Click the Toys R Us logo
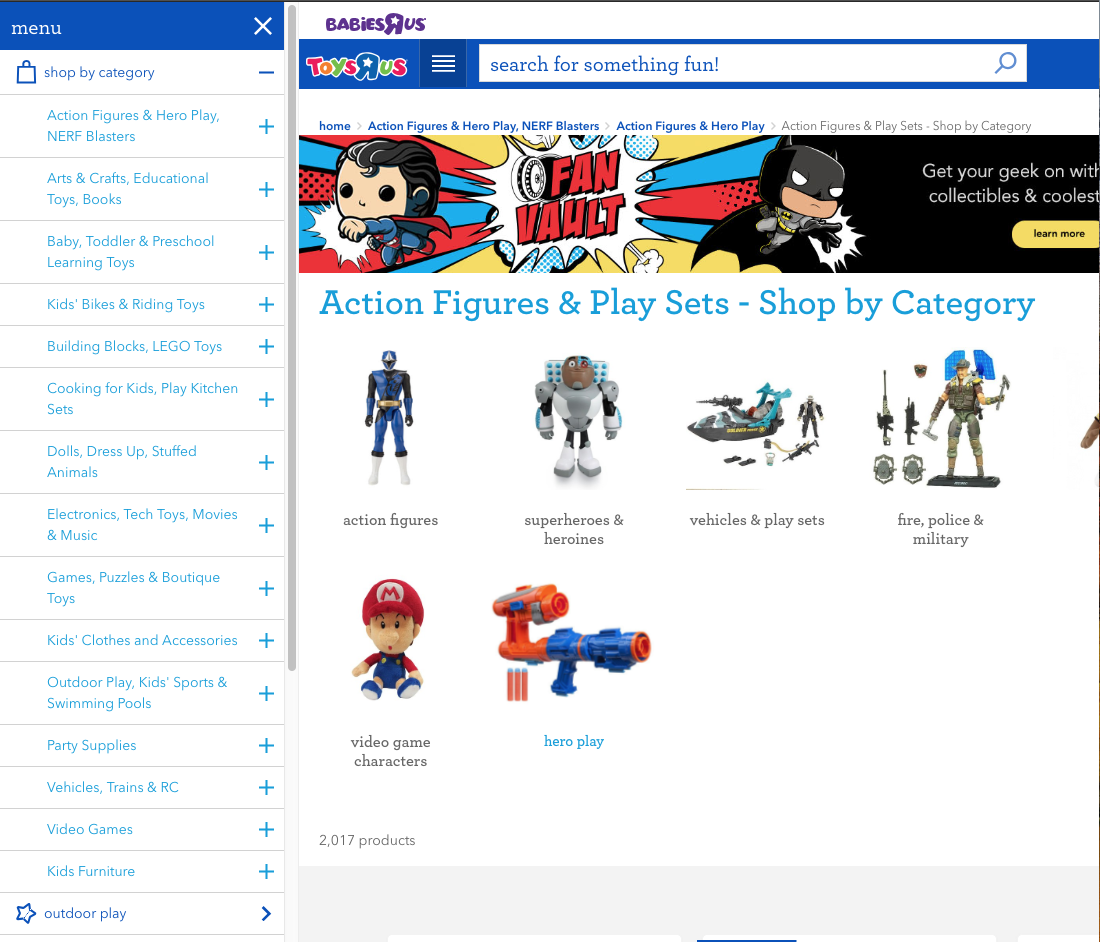This screenshot has height=942, width=1100. coord(357,66)
